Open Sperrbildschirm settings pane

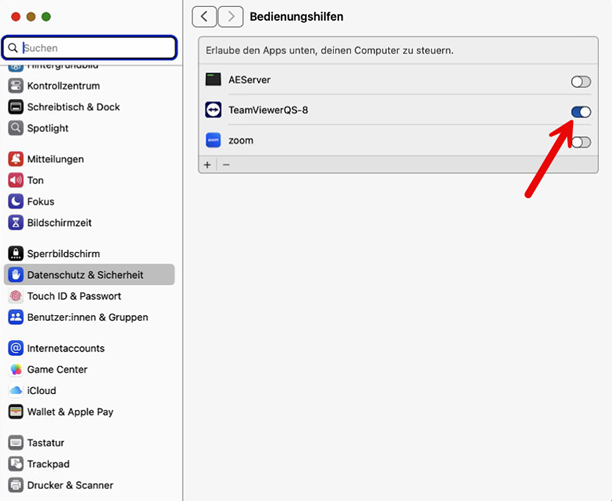click(63, 254)
